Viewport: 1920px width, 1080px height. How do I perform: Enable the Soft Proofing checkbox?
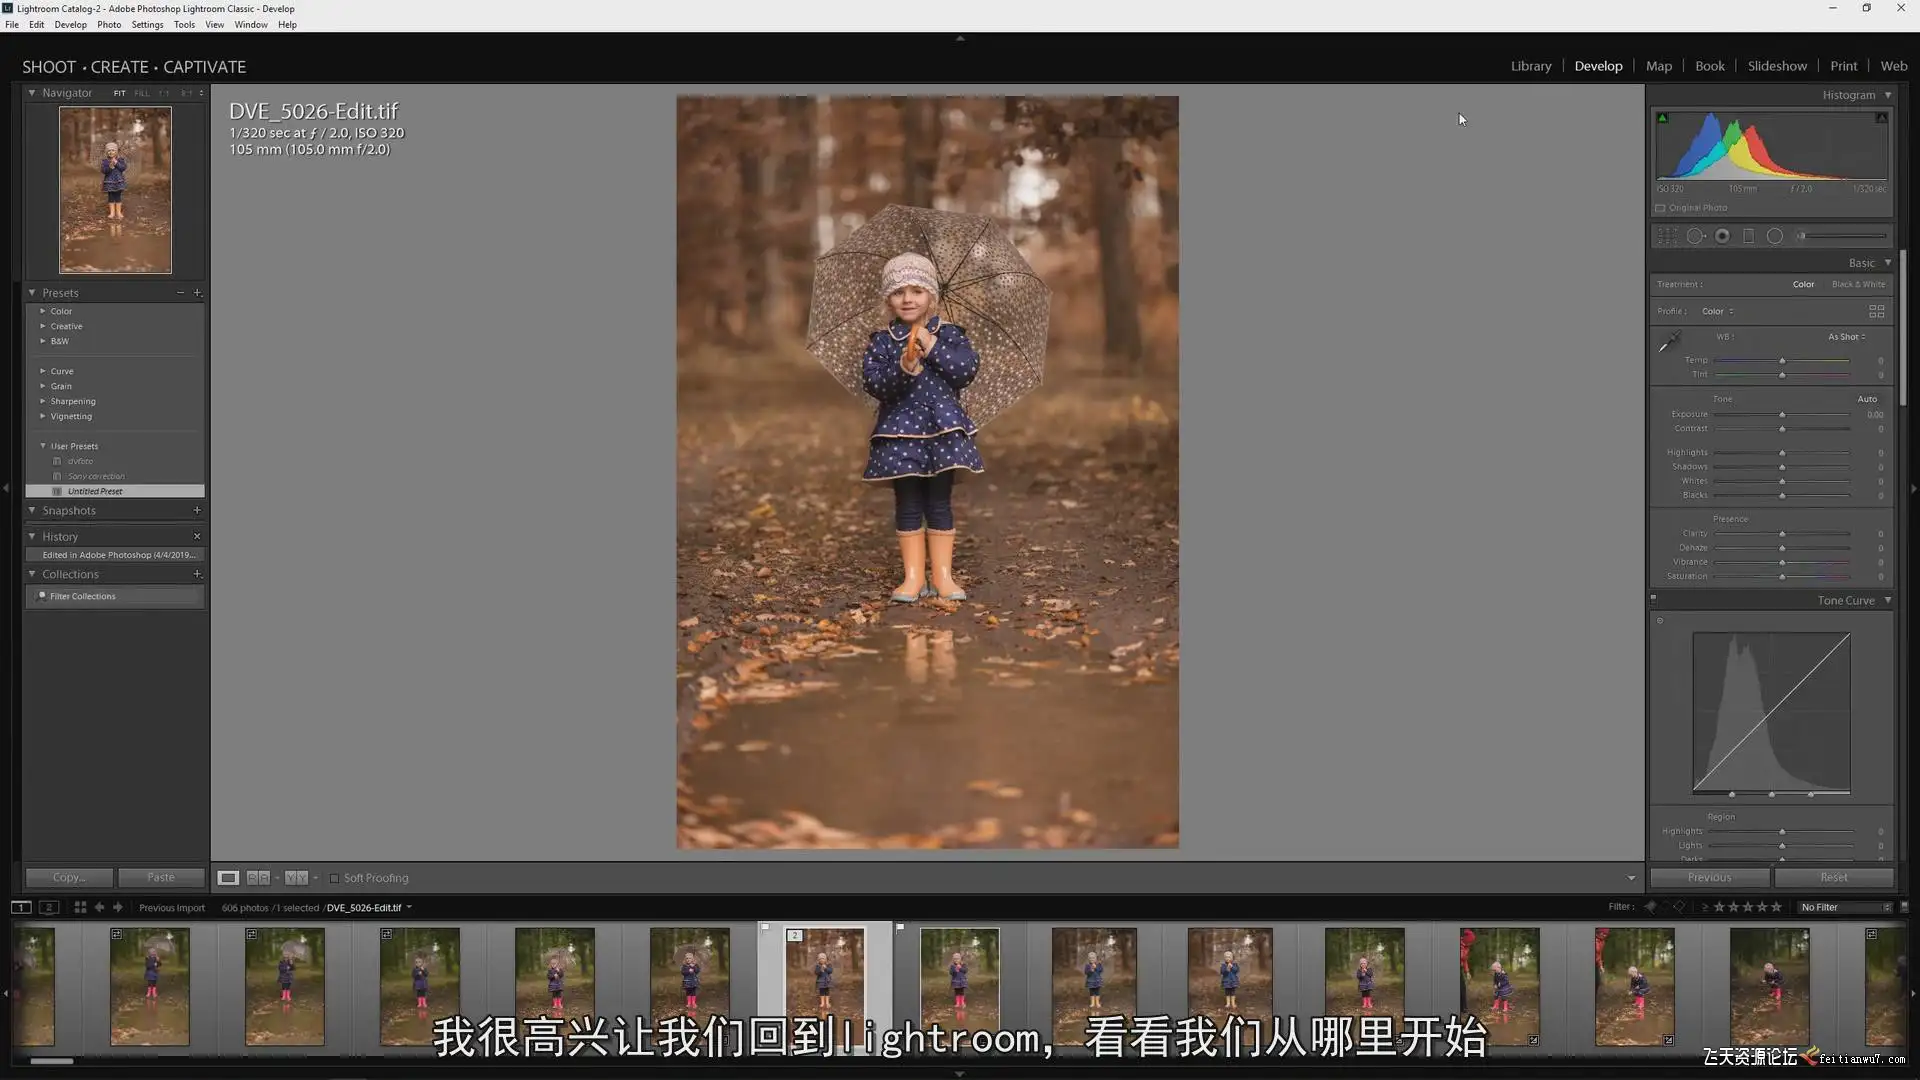click(335, 878)
